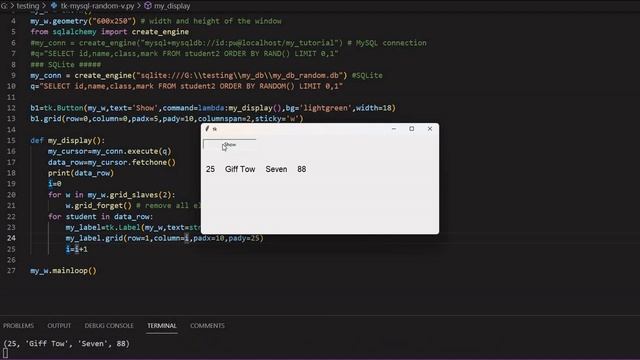Select the 'Giff Tow' label in tk window
640x360 pixels.
(240, 169)
